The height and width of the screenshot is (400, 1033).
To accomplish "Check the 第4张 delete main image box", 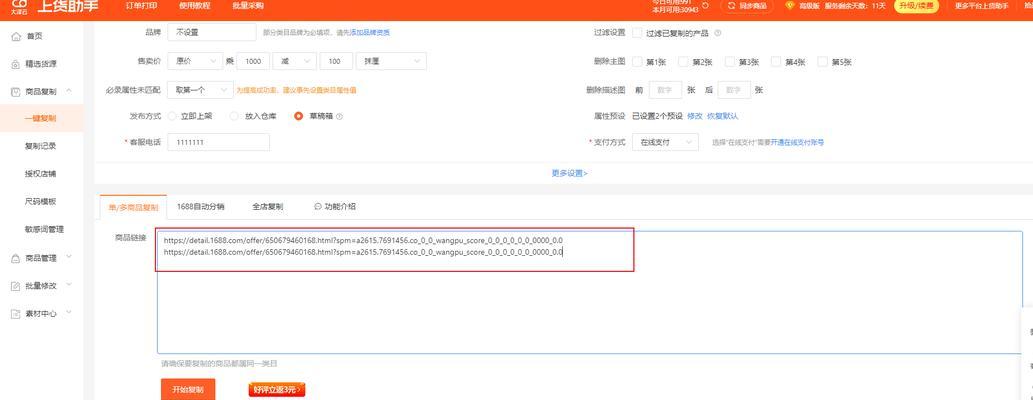I will pyautogui.click(x=776, y=61).
